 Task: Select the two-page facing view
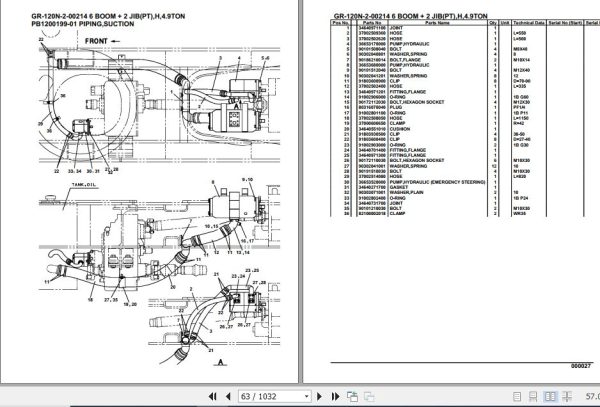(x=550, y=397)
